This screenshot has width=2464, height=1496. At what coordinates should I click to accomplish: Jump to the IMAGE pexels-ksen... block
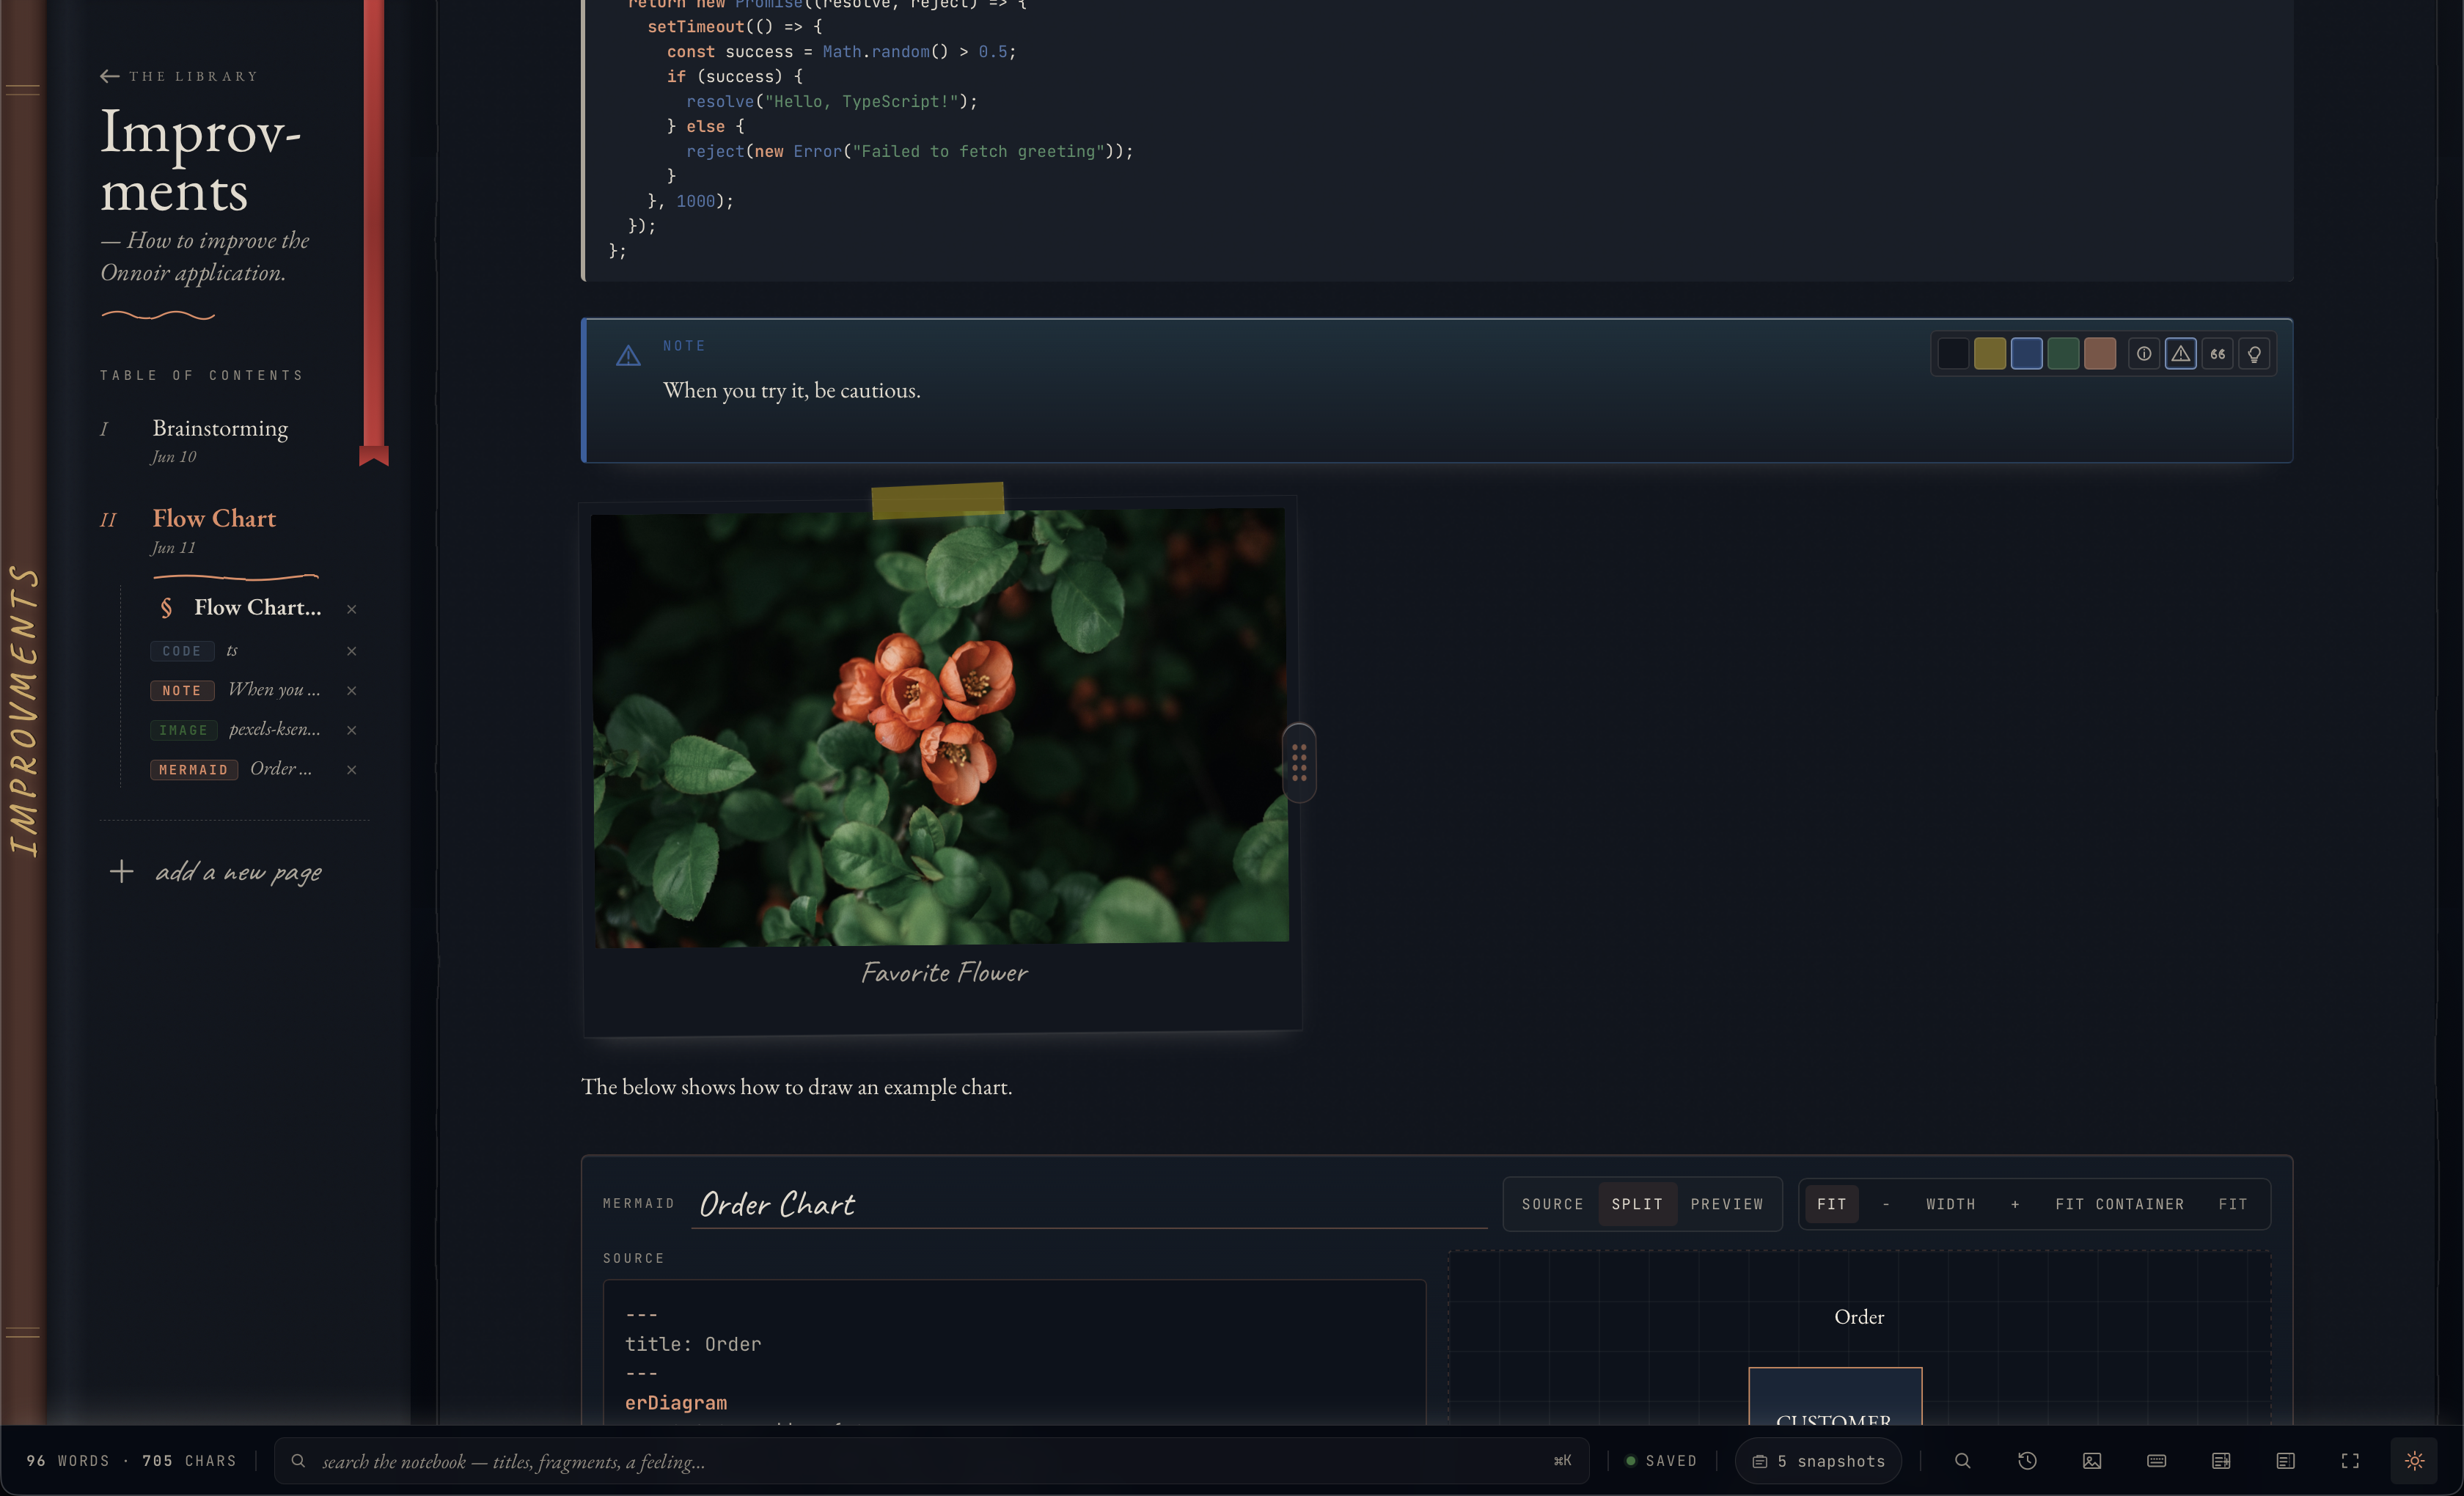pos(235,730)
